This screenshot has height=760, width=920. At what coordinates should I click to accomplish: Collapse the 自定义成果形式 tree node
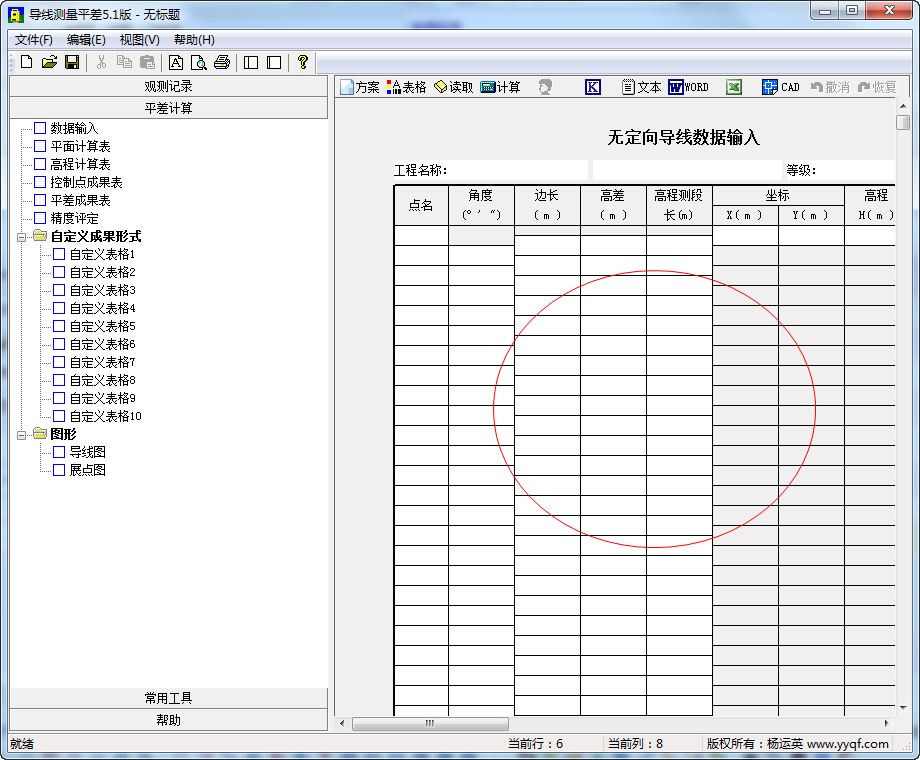tap(22, 236)
